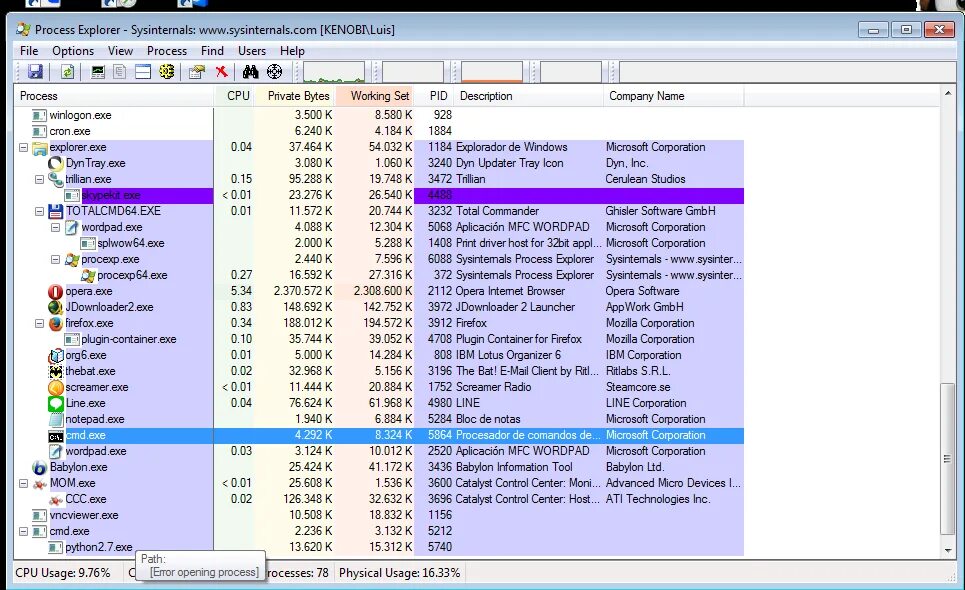Collapse the procexp.exe tree node
This screenshot has width=965, height=590.
55,259
